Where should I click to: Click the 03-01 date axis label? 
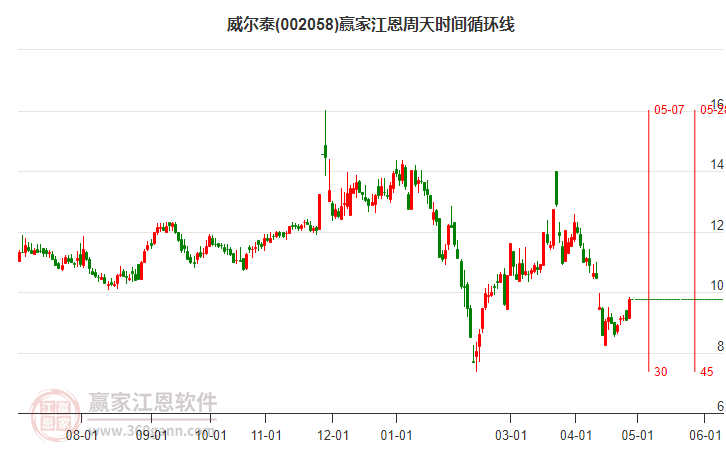[511, 435]
